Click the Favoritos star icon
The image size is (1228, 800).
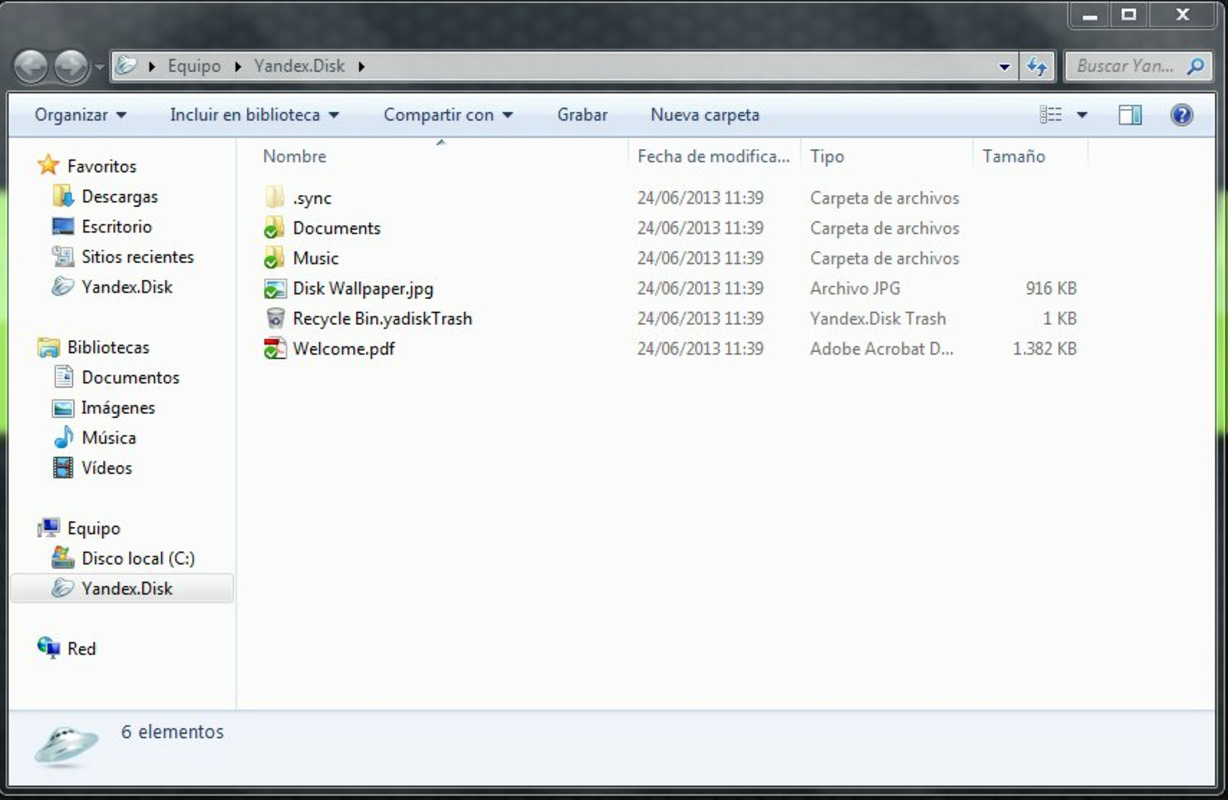[x=48, y=166]
